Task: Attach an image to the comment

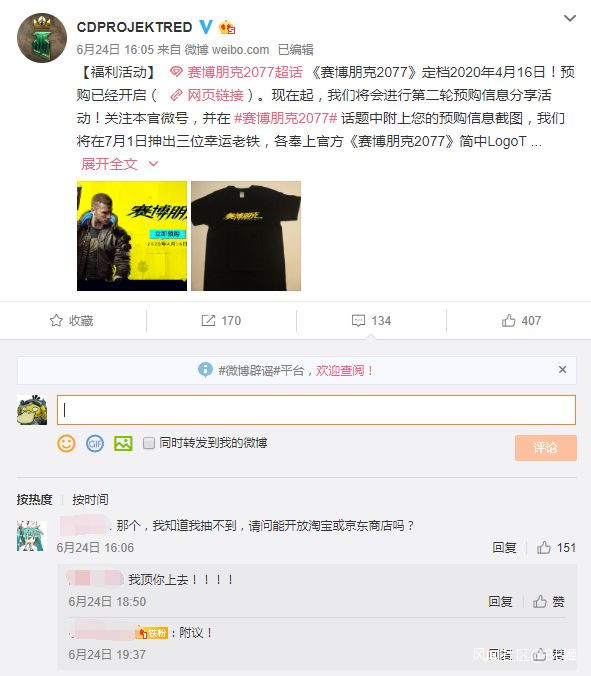Action: pyautogui.click(x=123, y=443)
